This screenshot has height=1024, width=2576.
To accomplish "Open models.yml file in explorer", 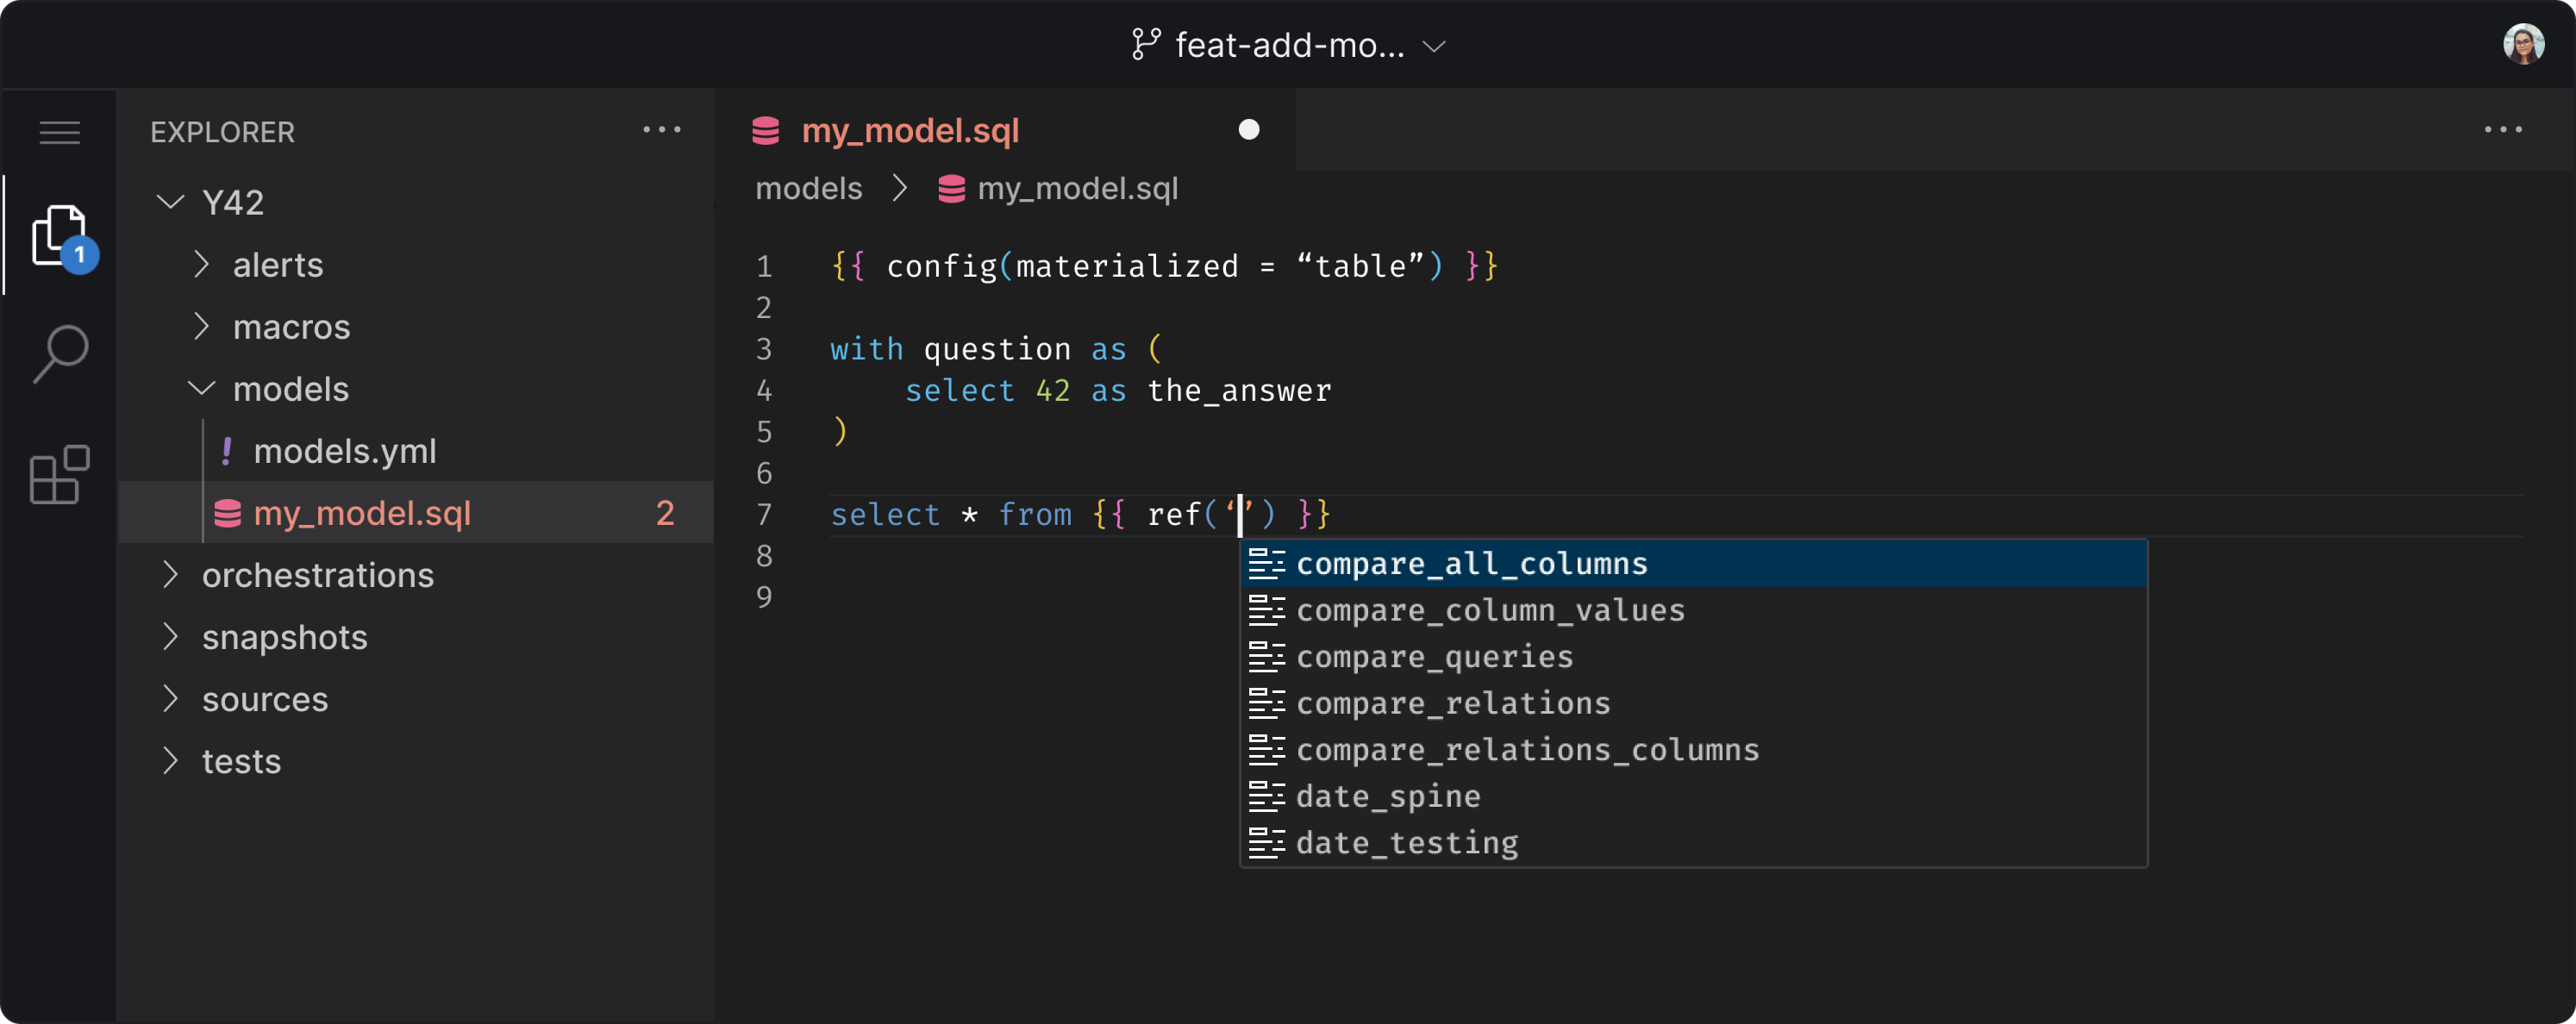I will (x=344, y=451).
